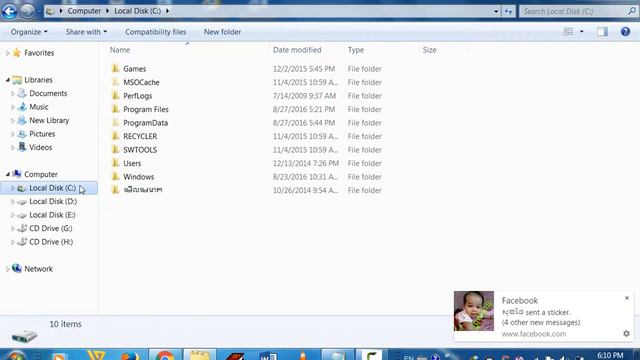Click the Windows Start button
Image resolution: width=640 pixels, height=360 pixels.
coord(16,355)
